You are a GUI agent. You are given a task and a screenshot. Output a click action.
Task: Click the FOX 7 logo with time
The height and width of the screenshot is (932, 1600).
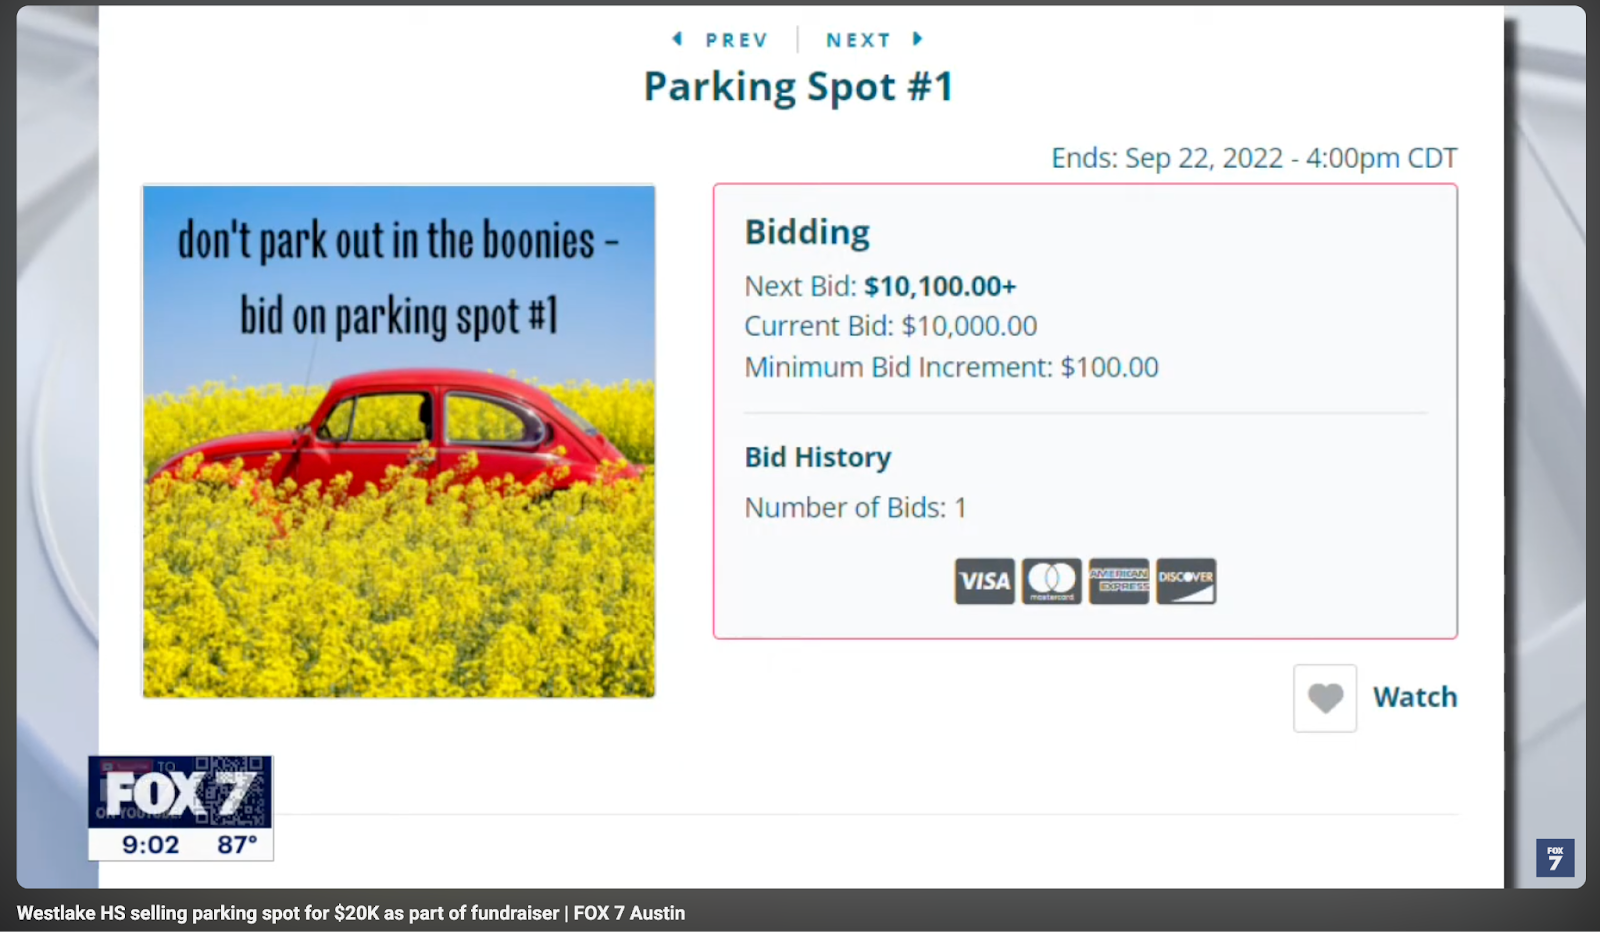click(x=181, y=808)
